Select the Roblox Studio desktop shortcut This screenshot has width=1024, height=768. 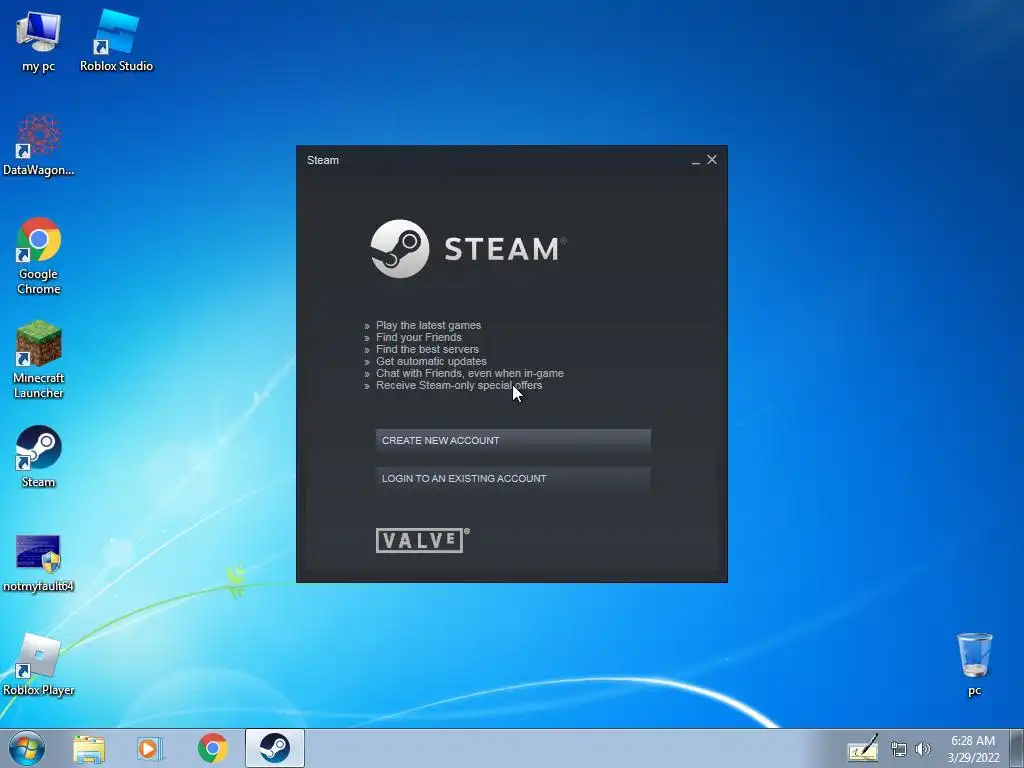pos(116,40)
